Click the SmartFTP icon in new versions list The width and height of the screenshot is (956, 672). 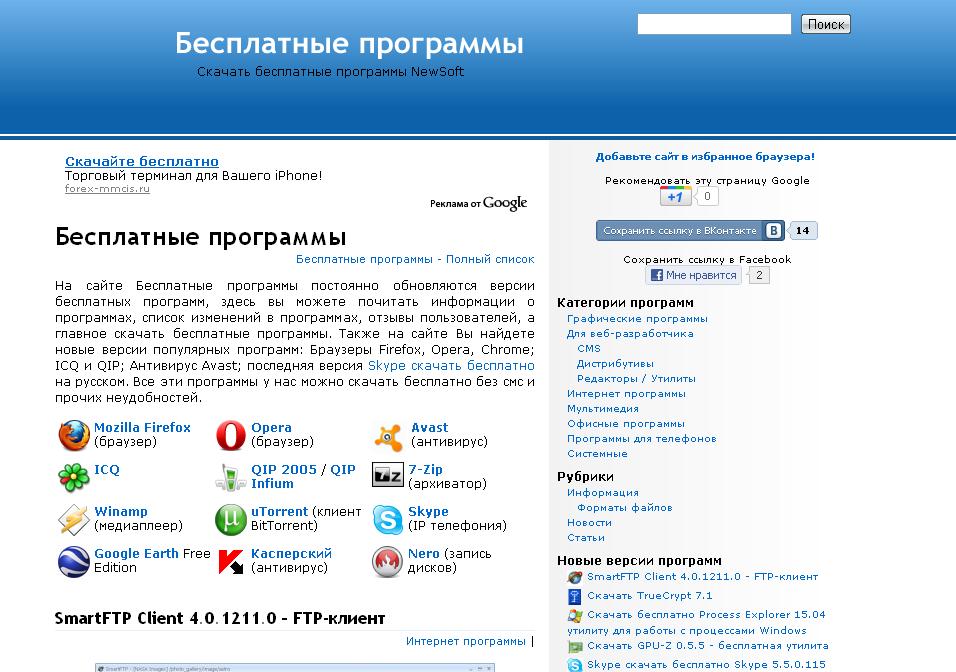(574, 577)
